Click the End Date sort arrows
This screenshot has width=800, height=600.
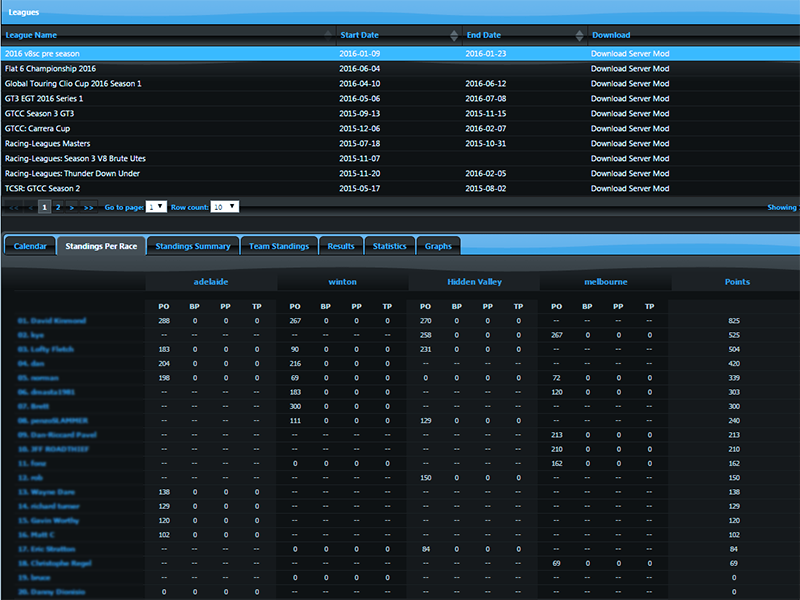click(x=579, y=35)
